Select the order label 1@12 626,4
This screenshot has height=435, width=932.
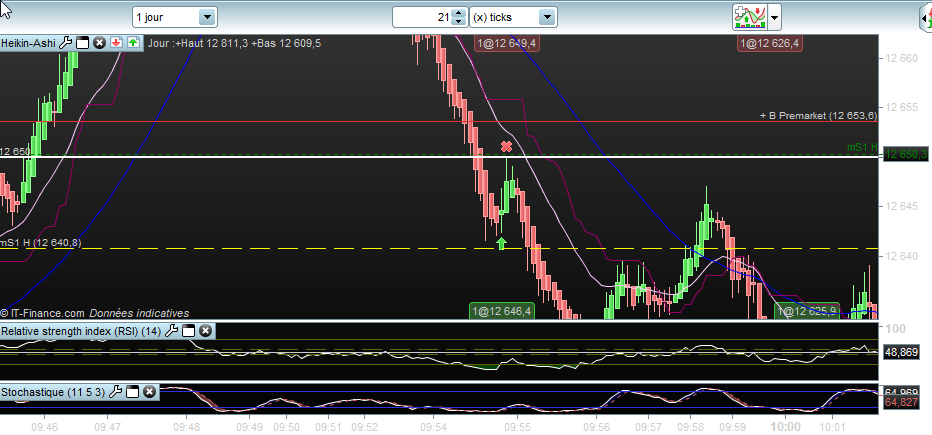(770, 43)
